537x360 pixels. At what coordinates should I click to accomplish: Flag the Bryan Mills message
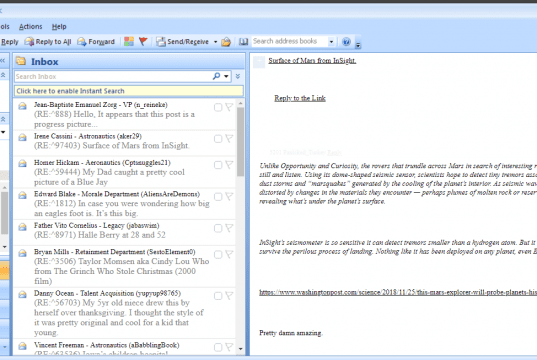(x=229, y=255)
